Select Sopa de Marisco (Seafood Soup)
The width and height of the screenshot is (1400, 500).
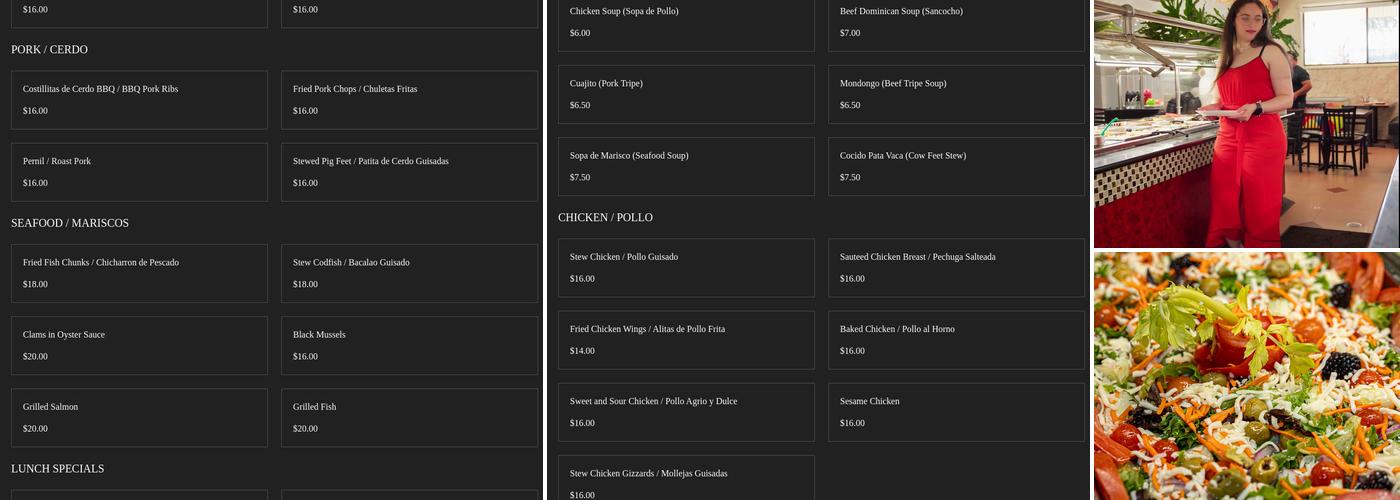coord(686,166)
